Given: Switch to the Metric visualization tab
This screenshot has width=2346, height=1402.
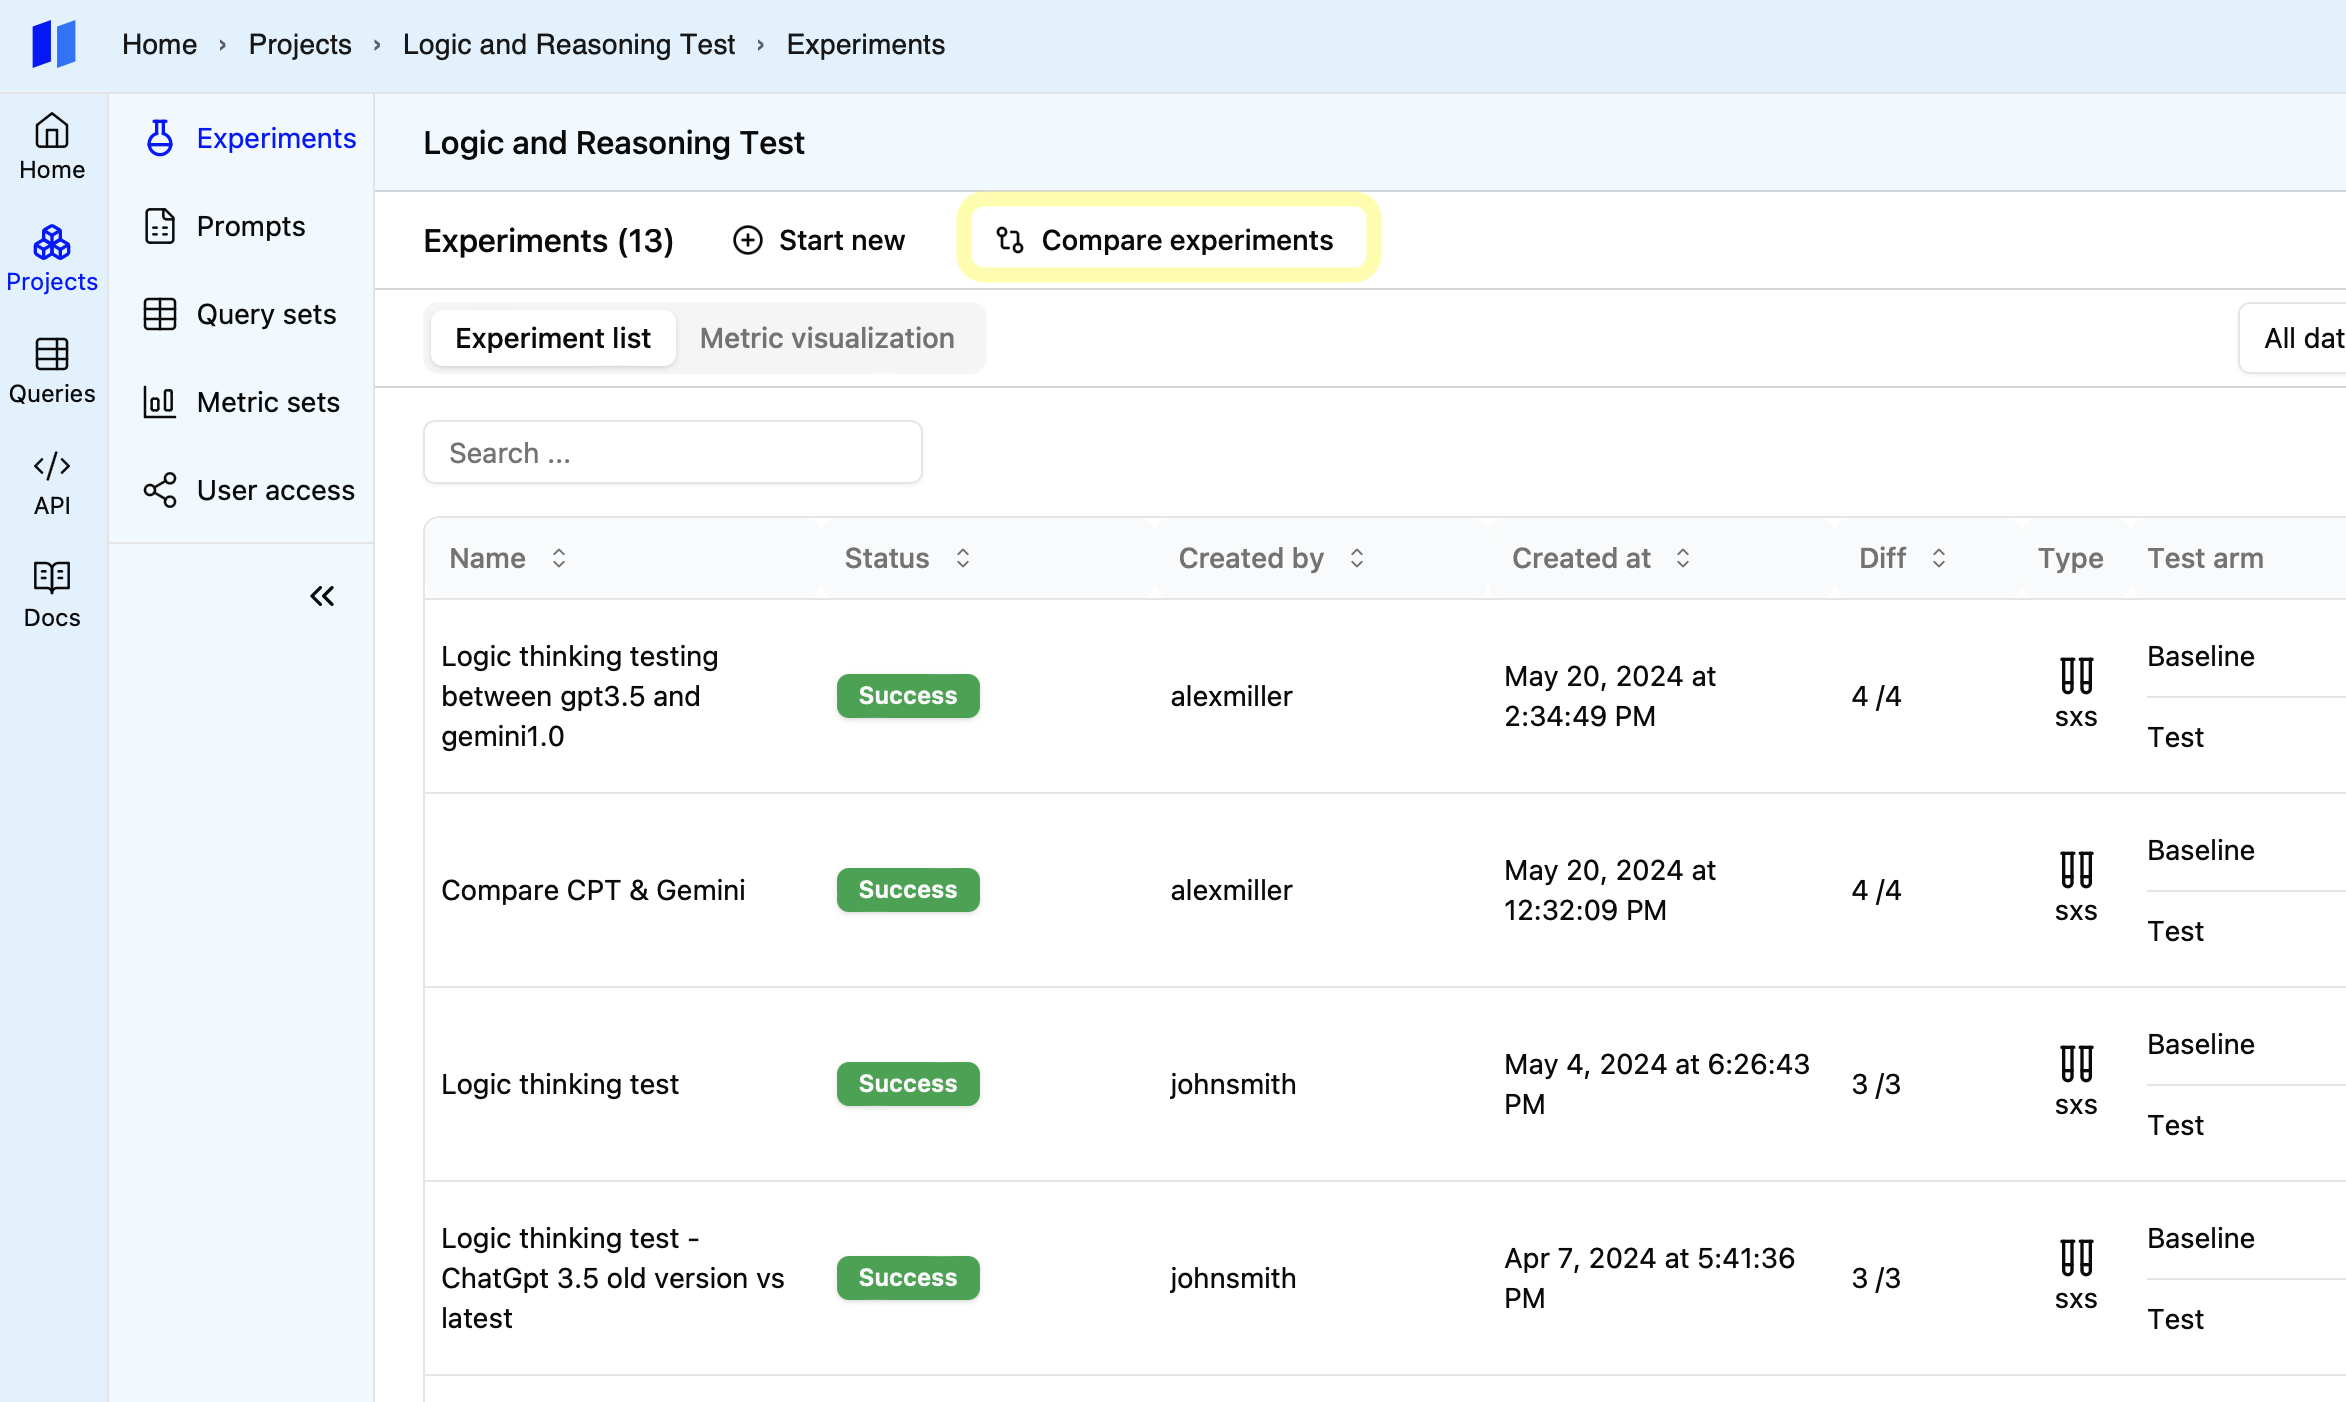Looking at the screenshot, I should [826, 339].
